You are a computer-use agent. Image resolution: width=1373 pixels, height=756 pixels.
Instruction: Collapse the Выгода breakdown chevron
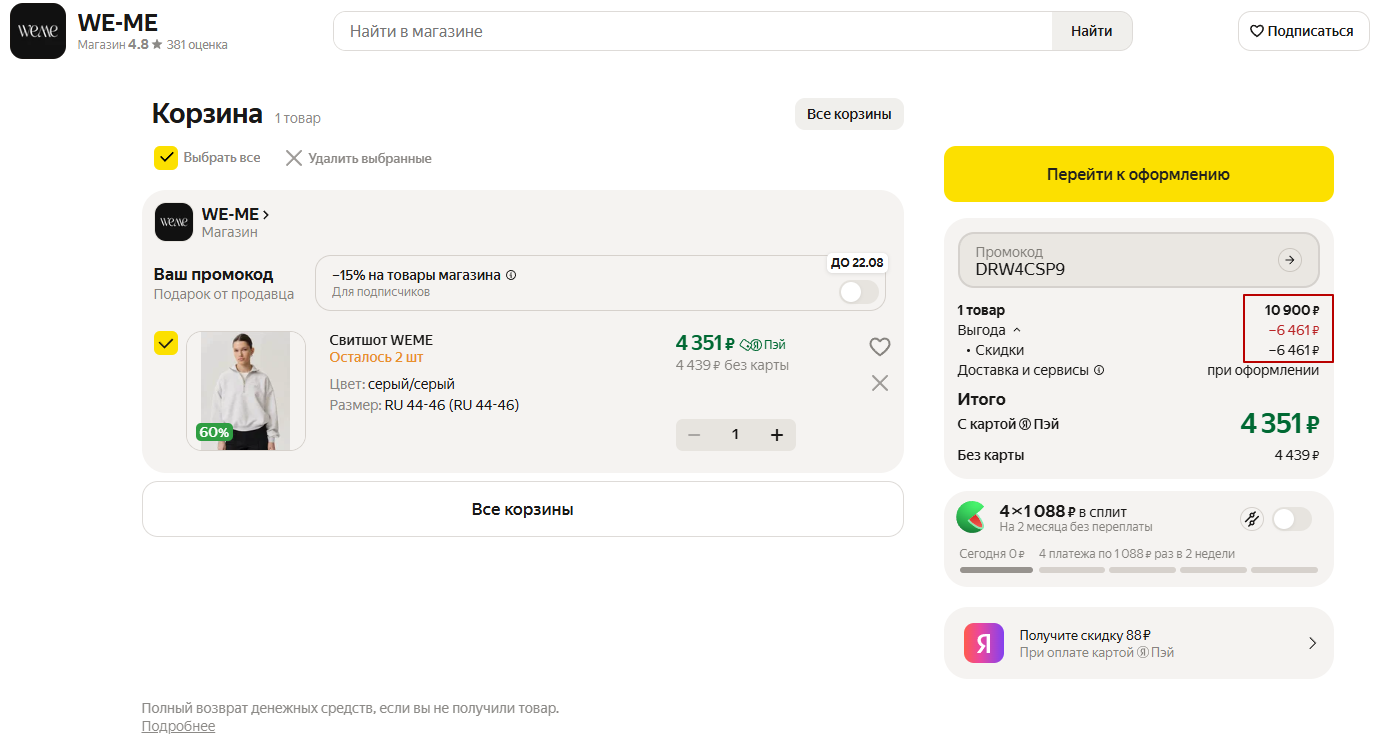click(x=1017, y=330)
